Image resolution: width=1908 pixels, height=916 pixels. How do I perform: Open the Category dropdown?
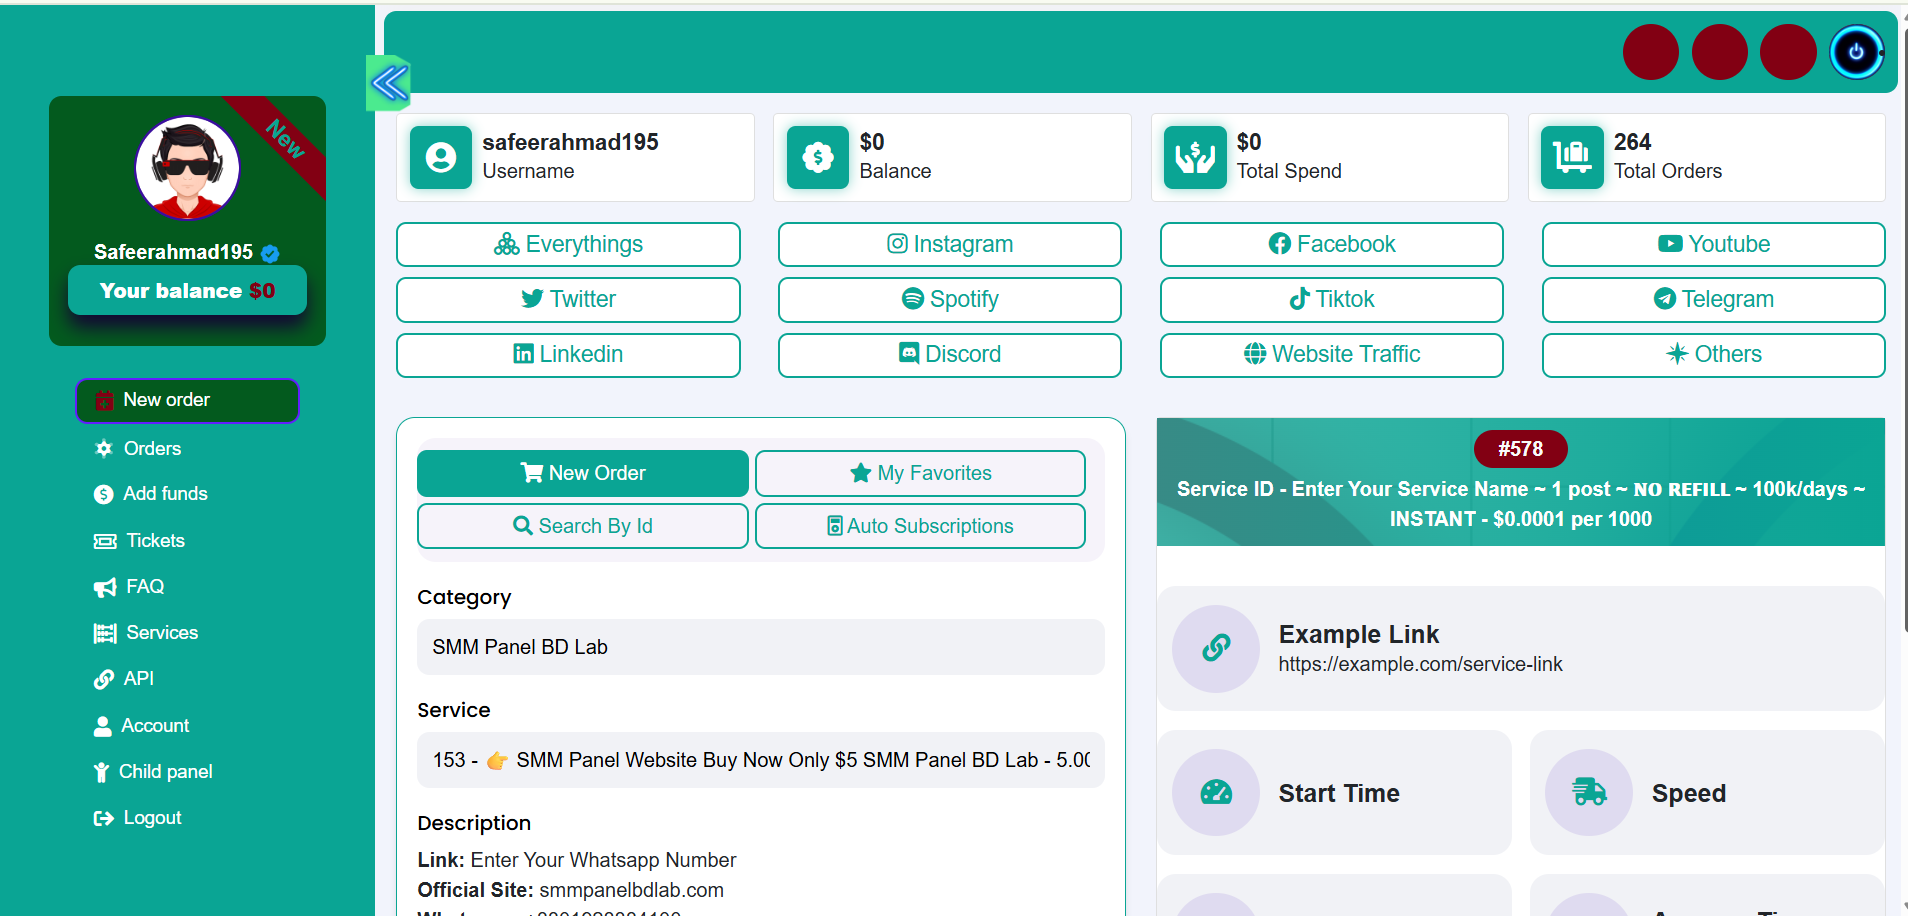[x=761, y=647]
